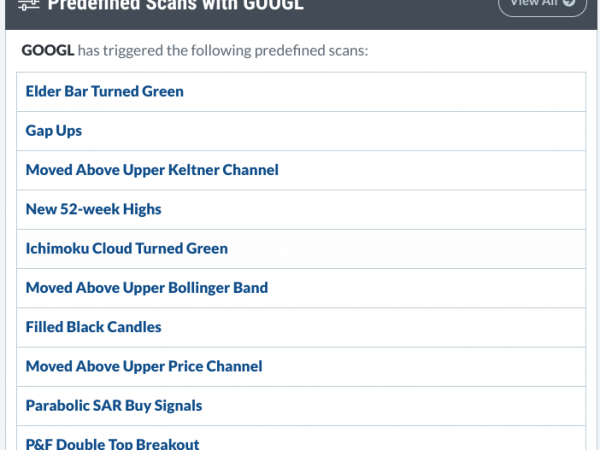Open the New 52-week Highs scan
This screenshot has width=600, height=450.
[x=93, y=209]
